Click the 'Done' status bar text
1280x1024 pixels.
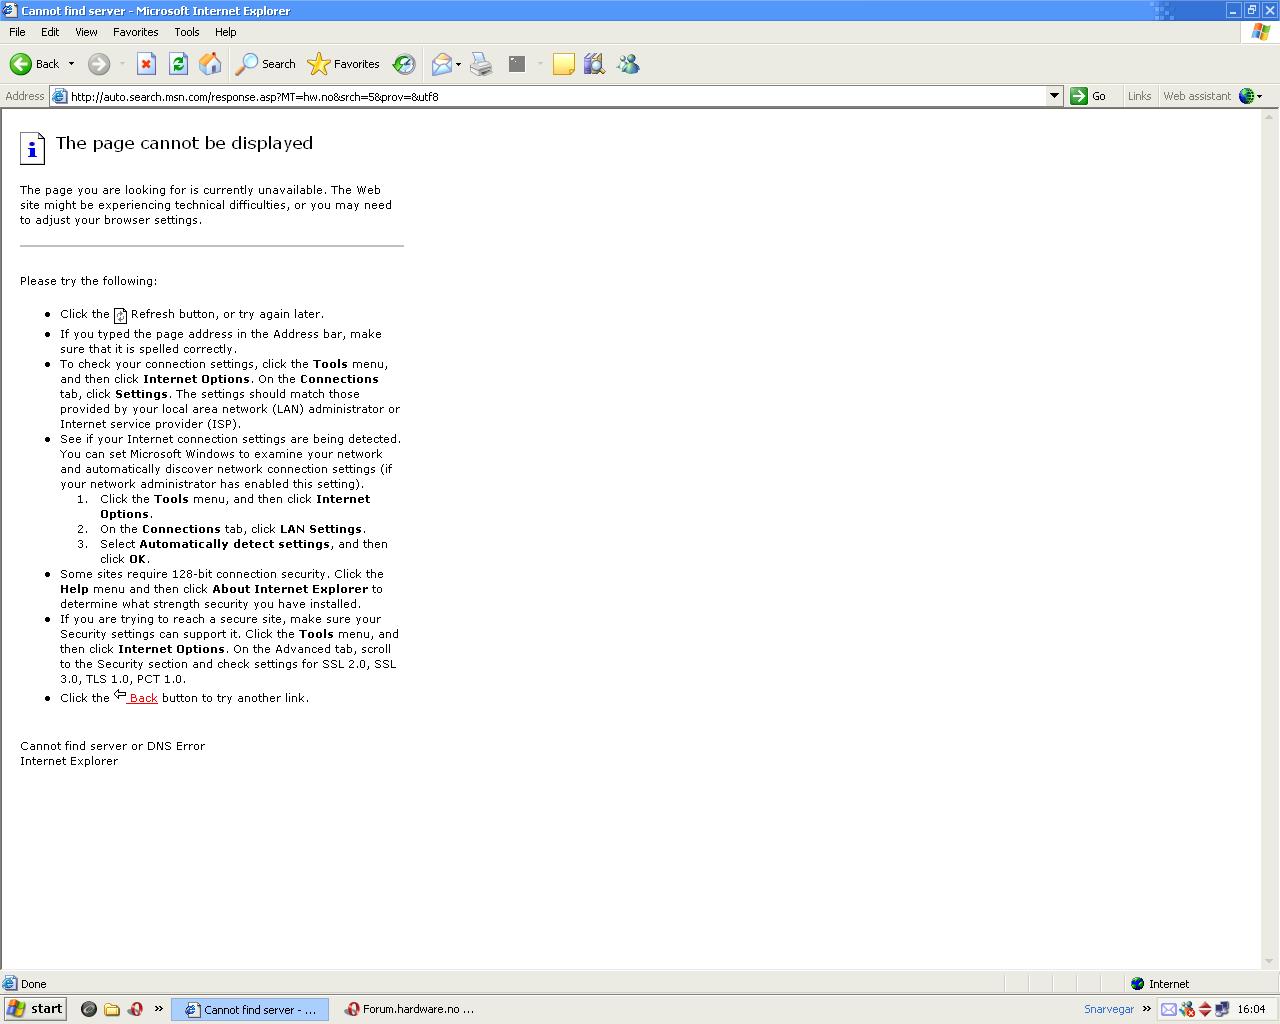(33, 984)
